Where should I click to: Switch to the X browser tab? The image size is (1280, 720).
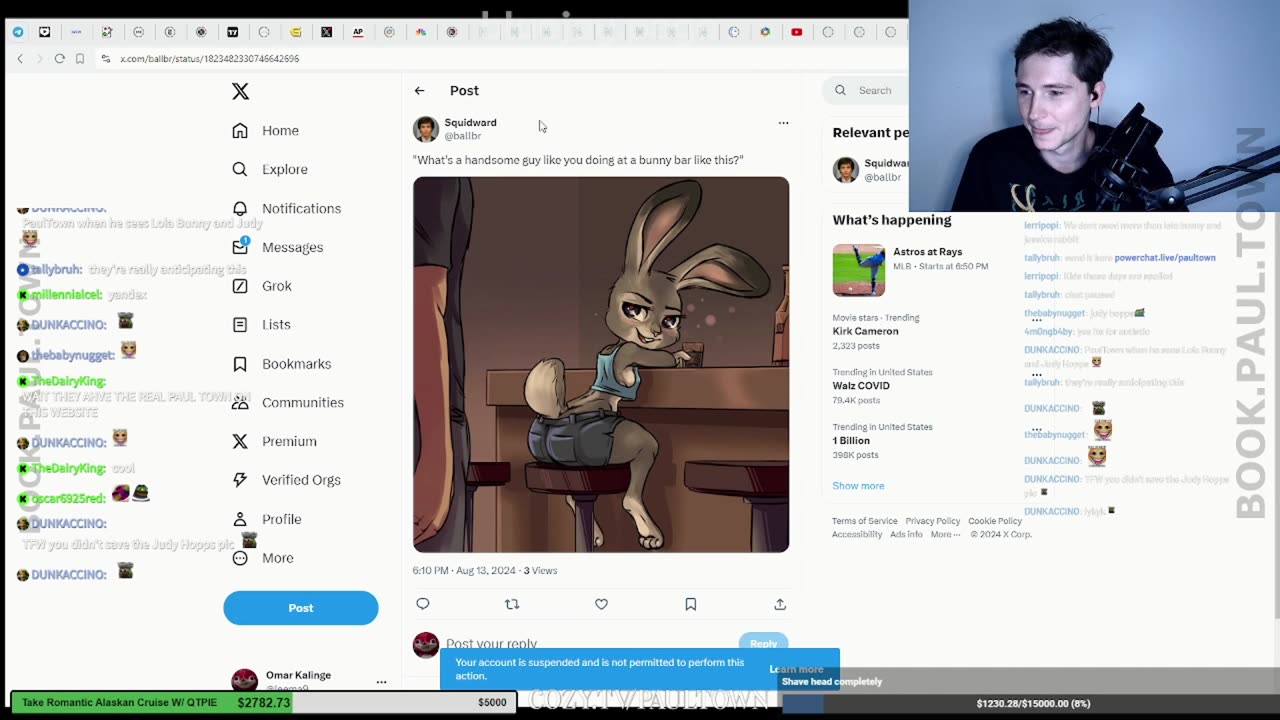(326, 32)
